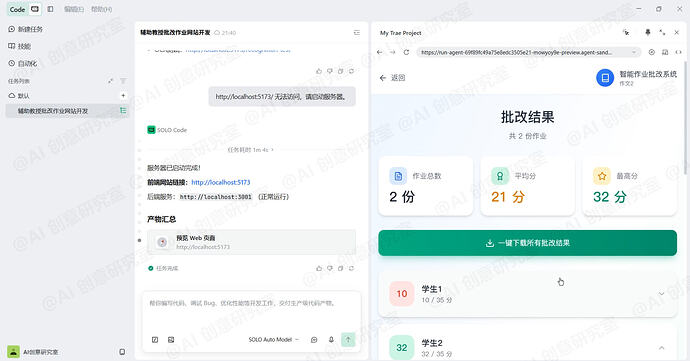
Task: Open the Edit (E) menu in title bar
Action: coord(74,9)
